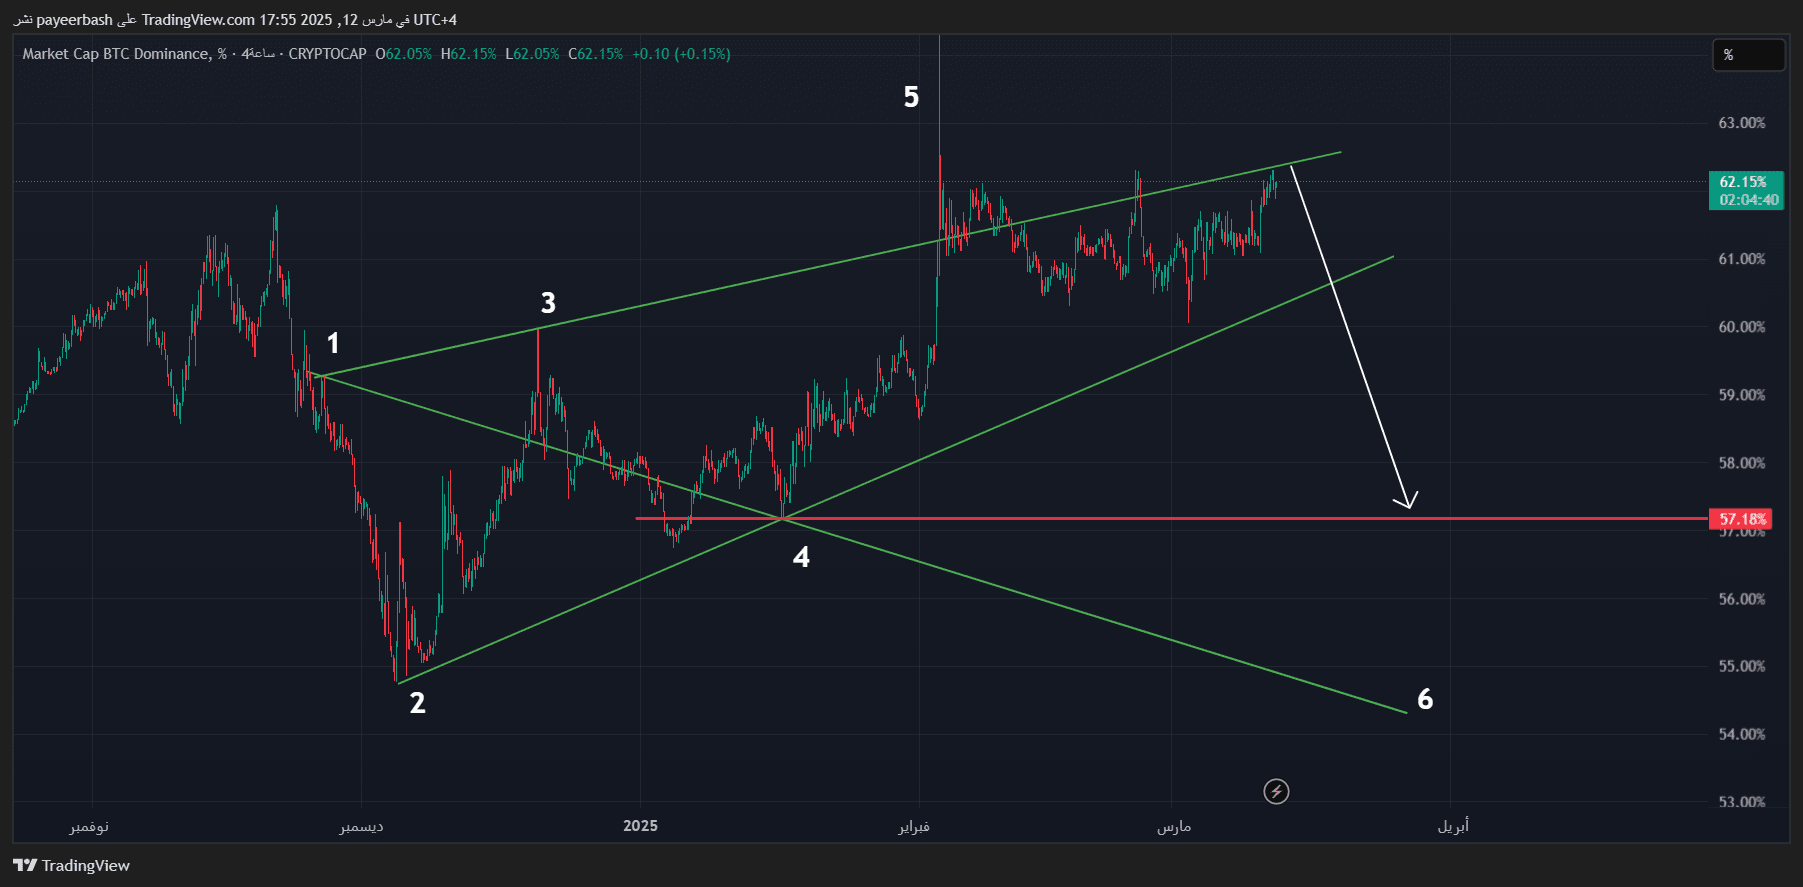Image resolution: width=1803 pixels, height=887 pixels.
Task: Click the close value C62.15%
Action: click(595, 54)
